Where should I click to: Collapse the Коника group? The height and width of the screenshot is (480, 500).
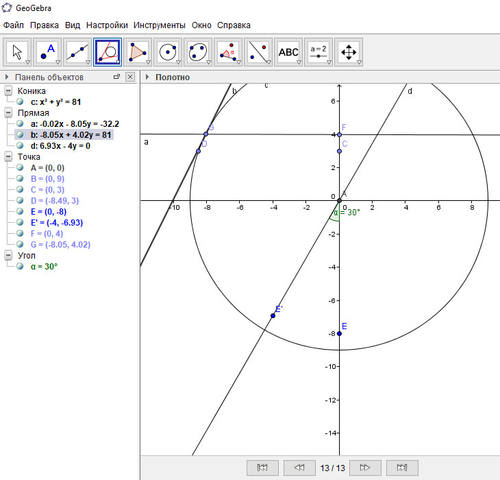[x=9, y=91]
